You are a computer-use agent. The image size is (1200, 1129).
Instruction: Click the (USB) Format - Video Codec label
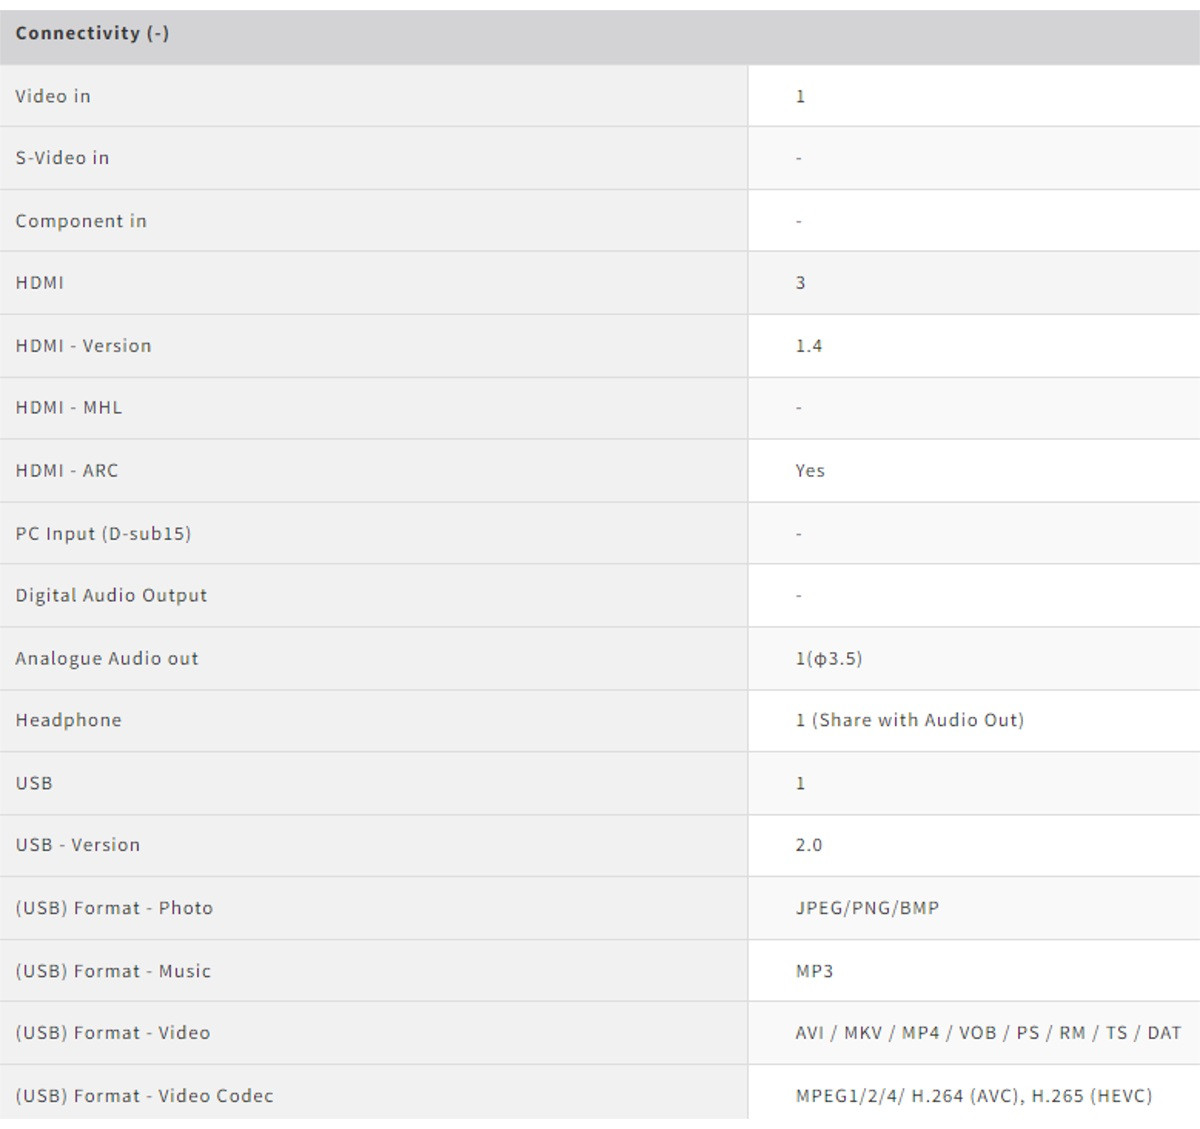(144, 1096)
